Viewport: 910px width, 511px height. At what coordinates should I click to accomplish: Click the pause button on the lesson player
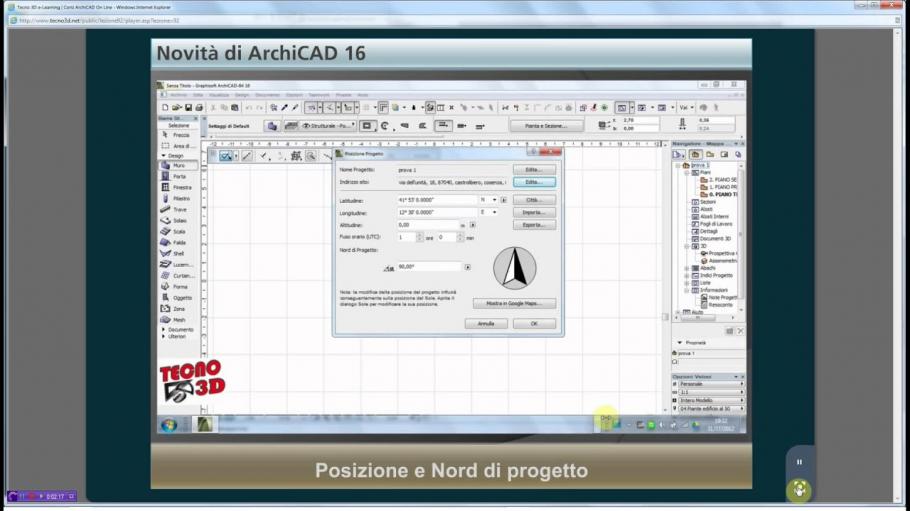click(799, 462)
